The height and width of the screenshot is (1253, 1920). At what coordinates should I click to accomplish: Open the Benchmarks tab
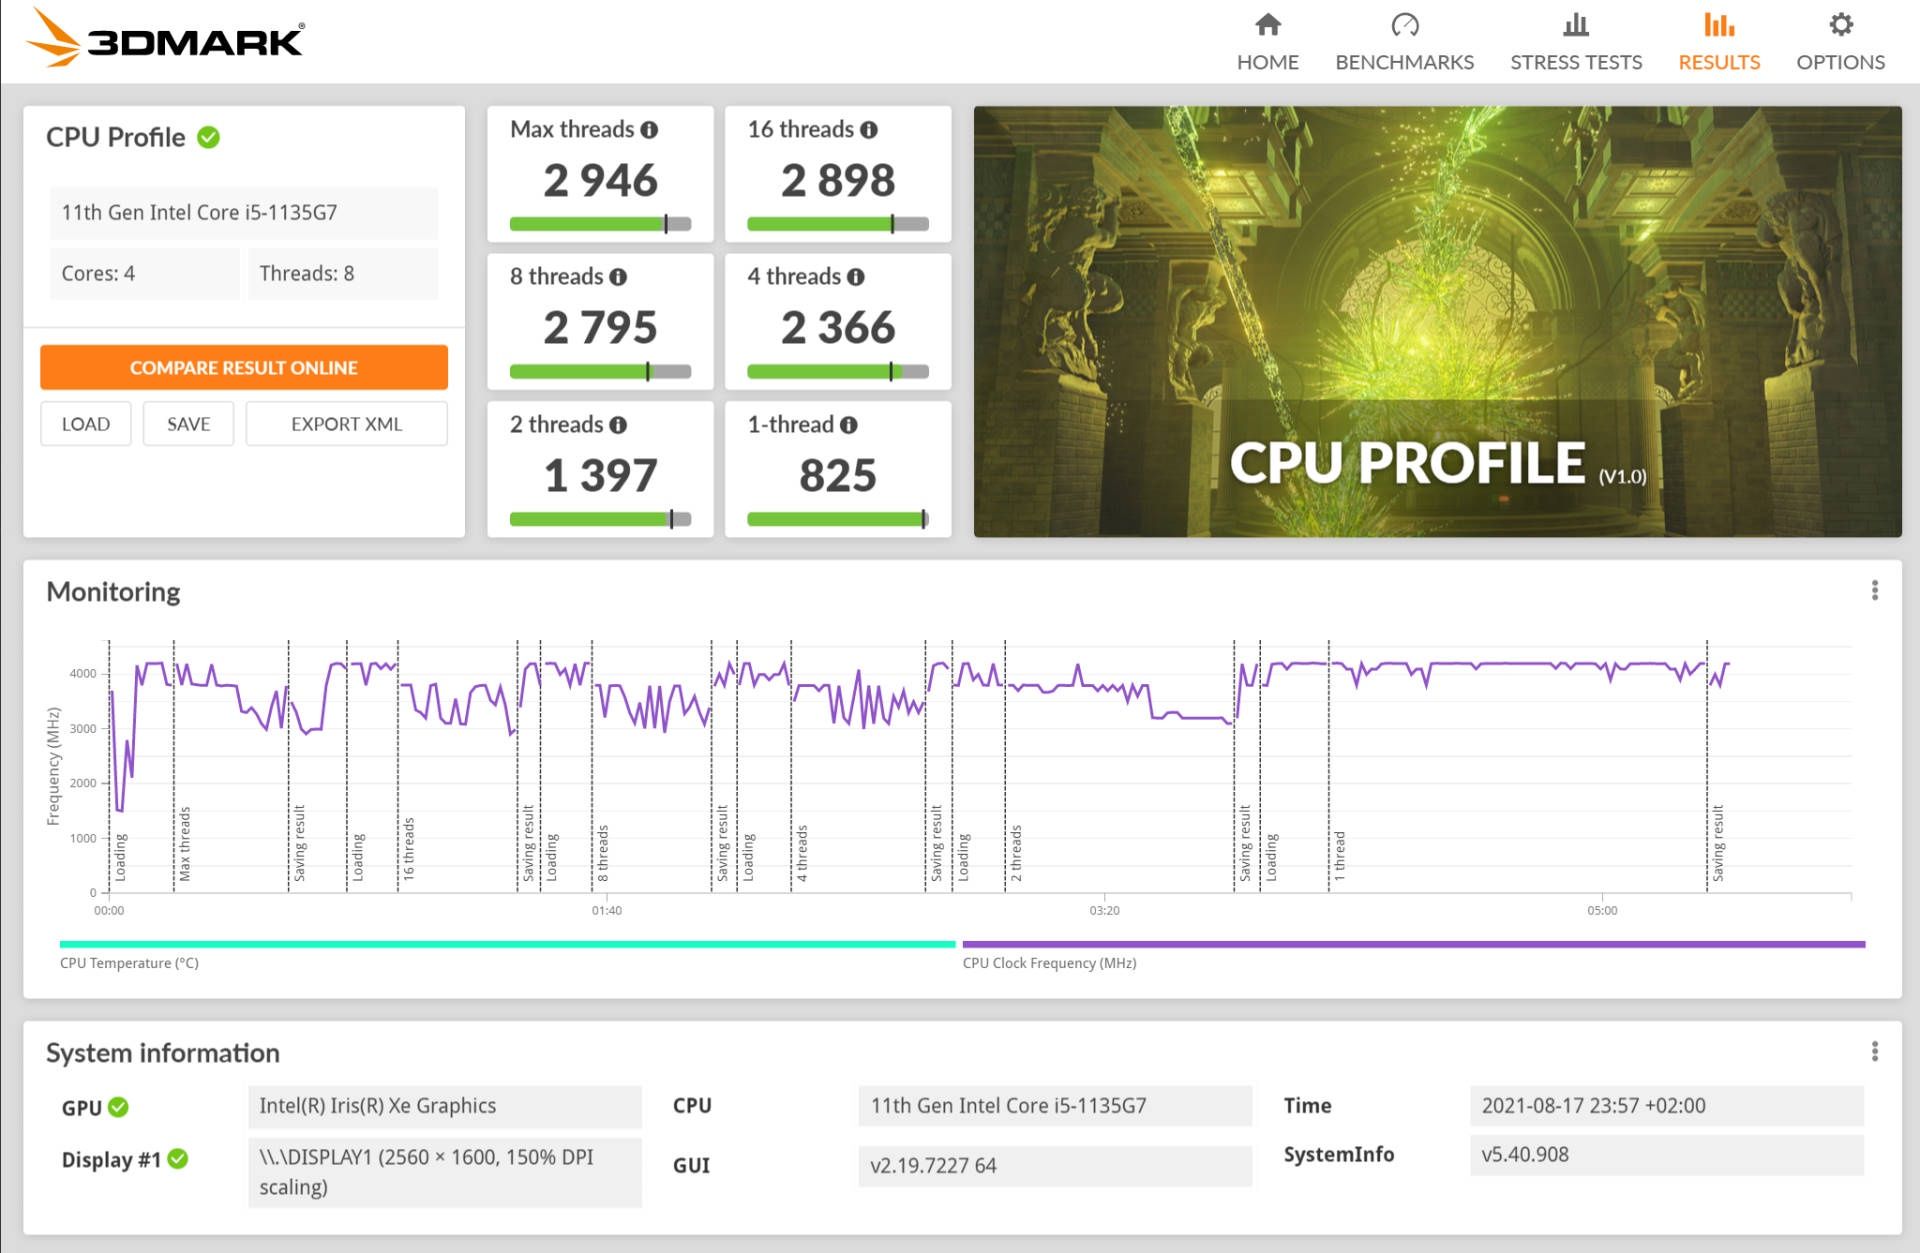pyautogui.click(x=1404, y=42)
